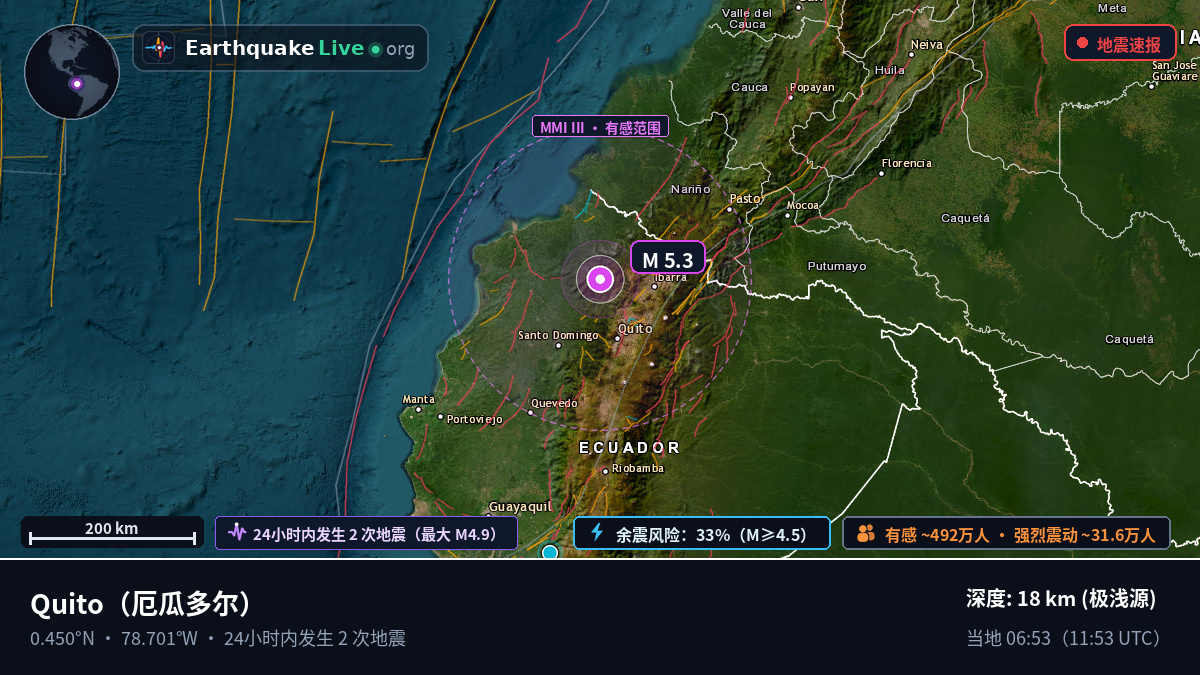This screenshot has height=675, width=1200.
Task: Click the M 5.3 magnitude label
Action: coord(668,258)
